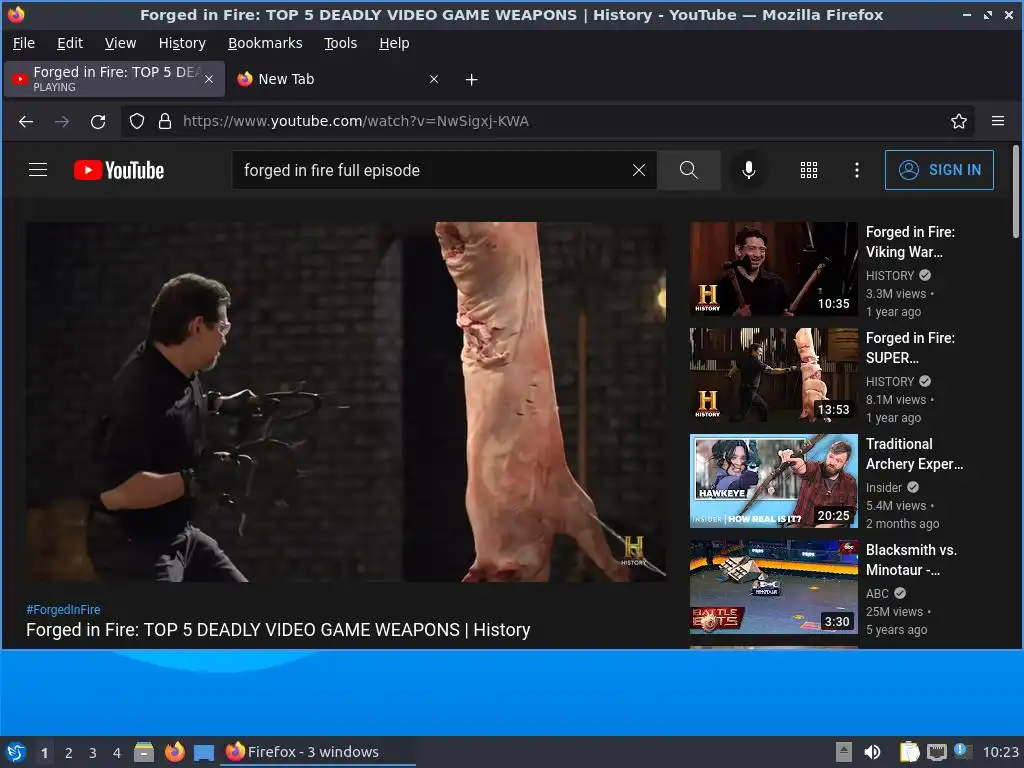Go forward with Firefox forward arrow

[x=62, y=121]
